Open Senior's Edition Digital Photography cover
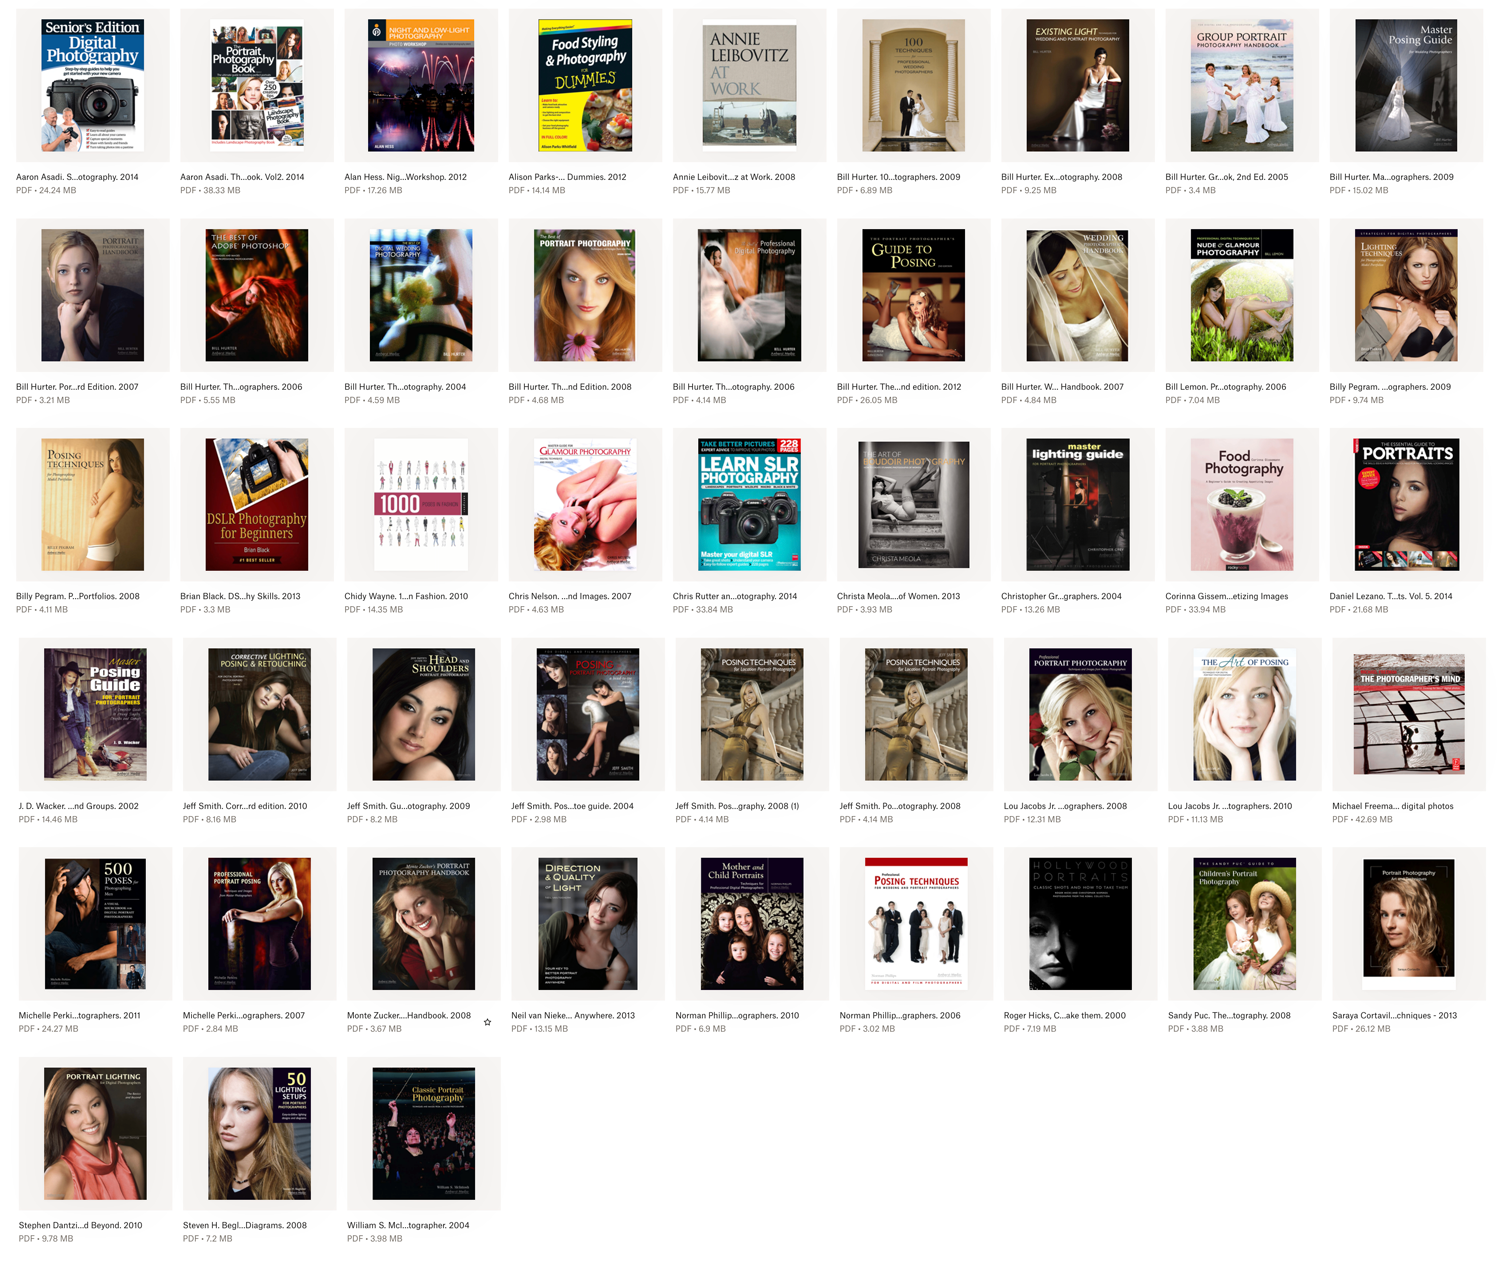The width and height of the screenshot is (1500, 1283). [x=92, y=85]
